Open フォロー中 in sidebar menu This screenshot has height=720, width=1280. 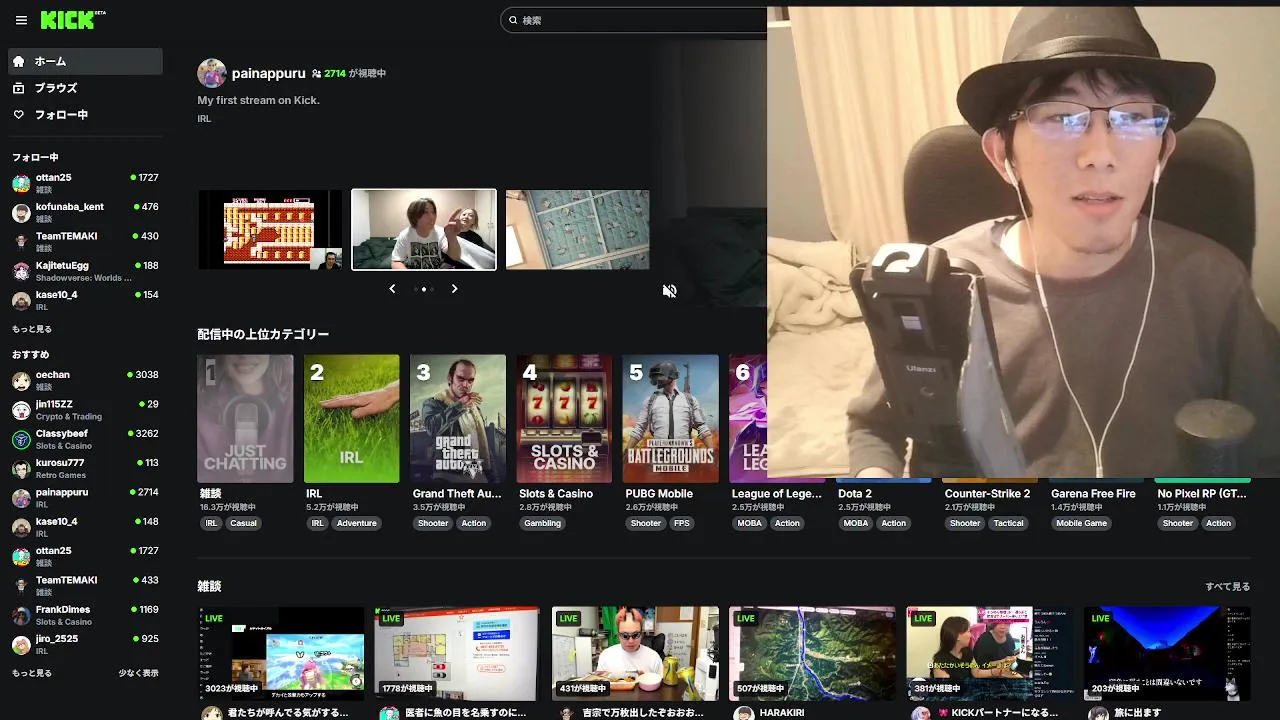85,115
